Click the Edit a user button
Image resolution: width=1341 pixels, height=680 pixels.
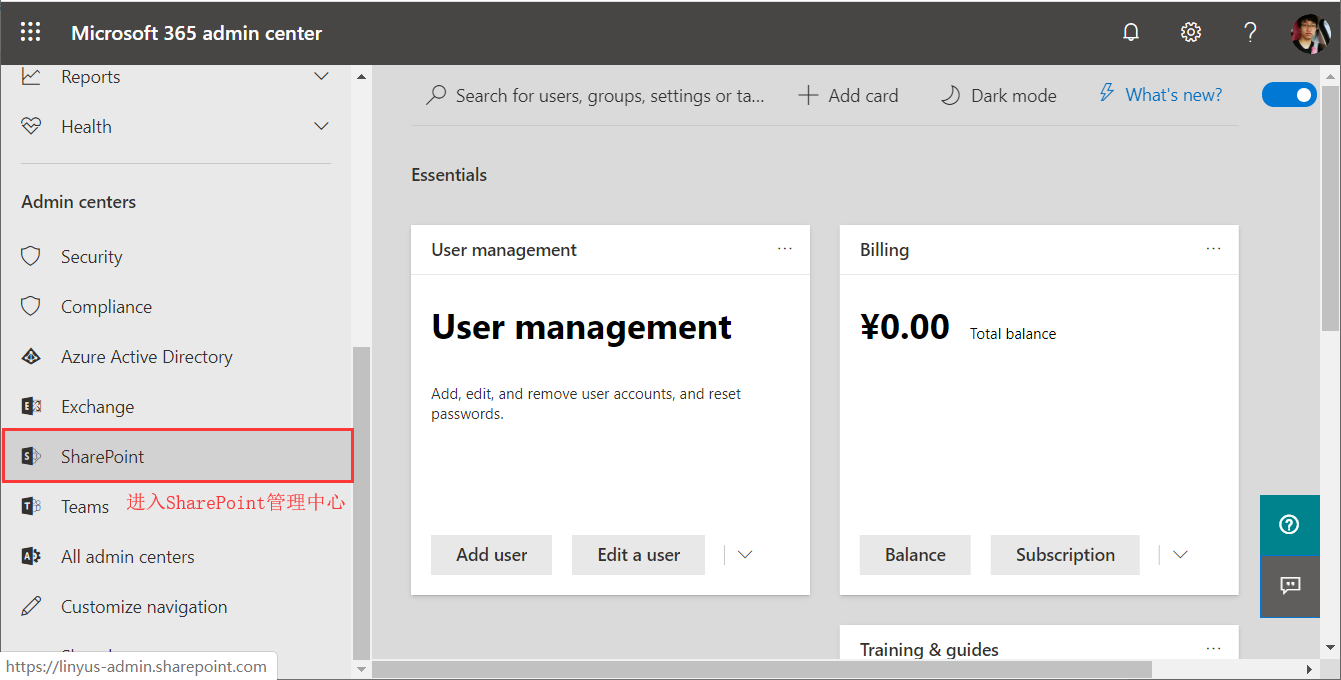[638, 555]
